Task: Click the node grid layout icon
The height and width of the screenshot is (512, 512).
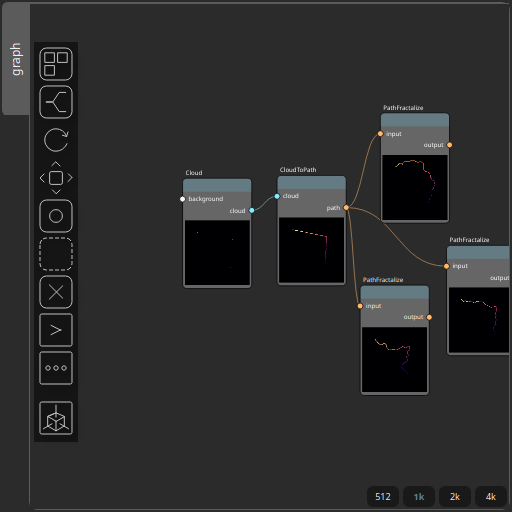Action: tap(56, 64)
